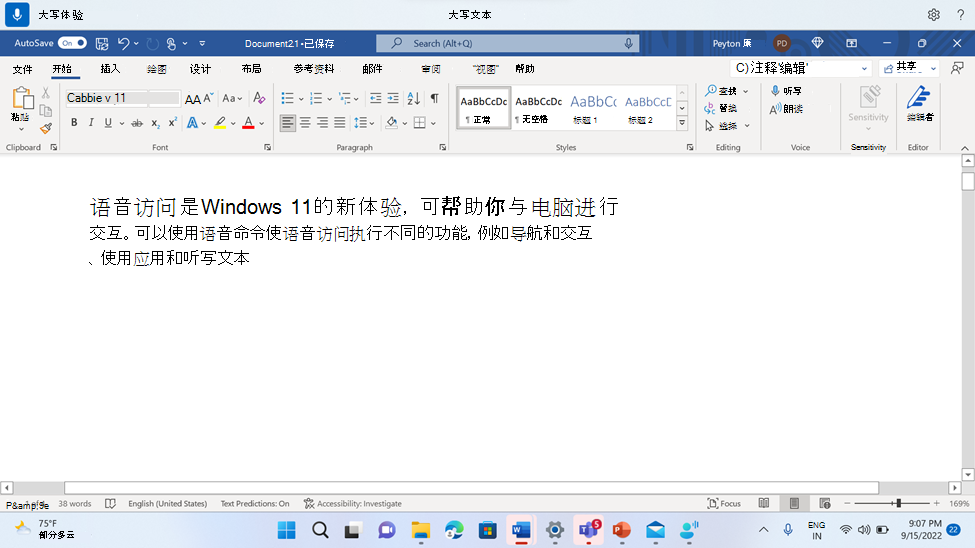Apply yellow text highlight color
This screenshot has height=548, width=975.
[x=220, y=123]
